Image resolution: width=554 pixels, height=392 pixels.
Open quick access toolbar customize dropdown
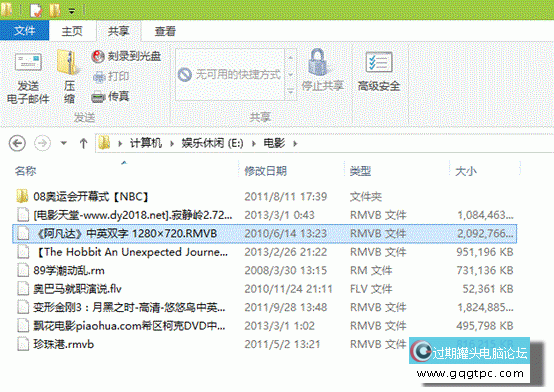click(x=72, y=11)
